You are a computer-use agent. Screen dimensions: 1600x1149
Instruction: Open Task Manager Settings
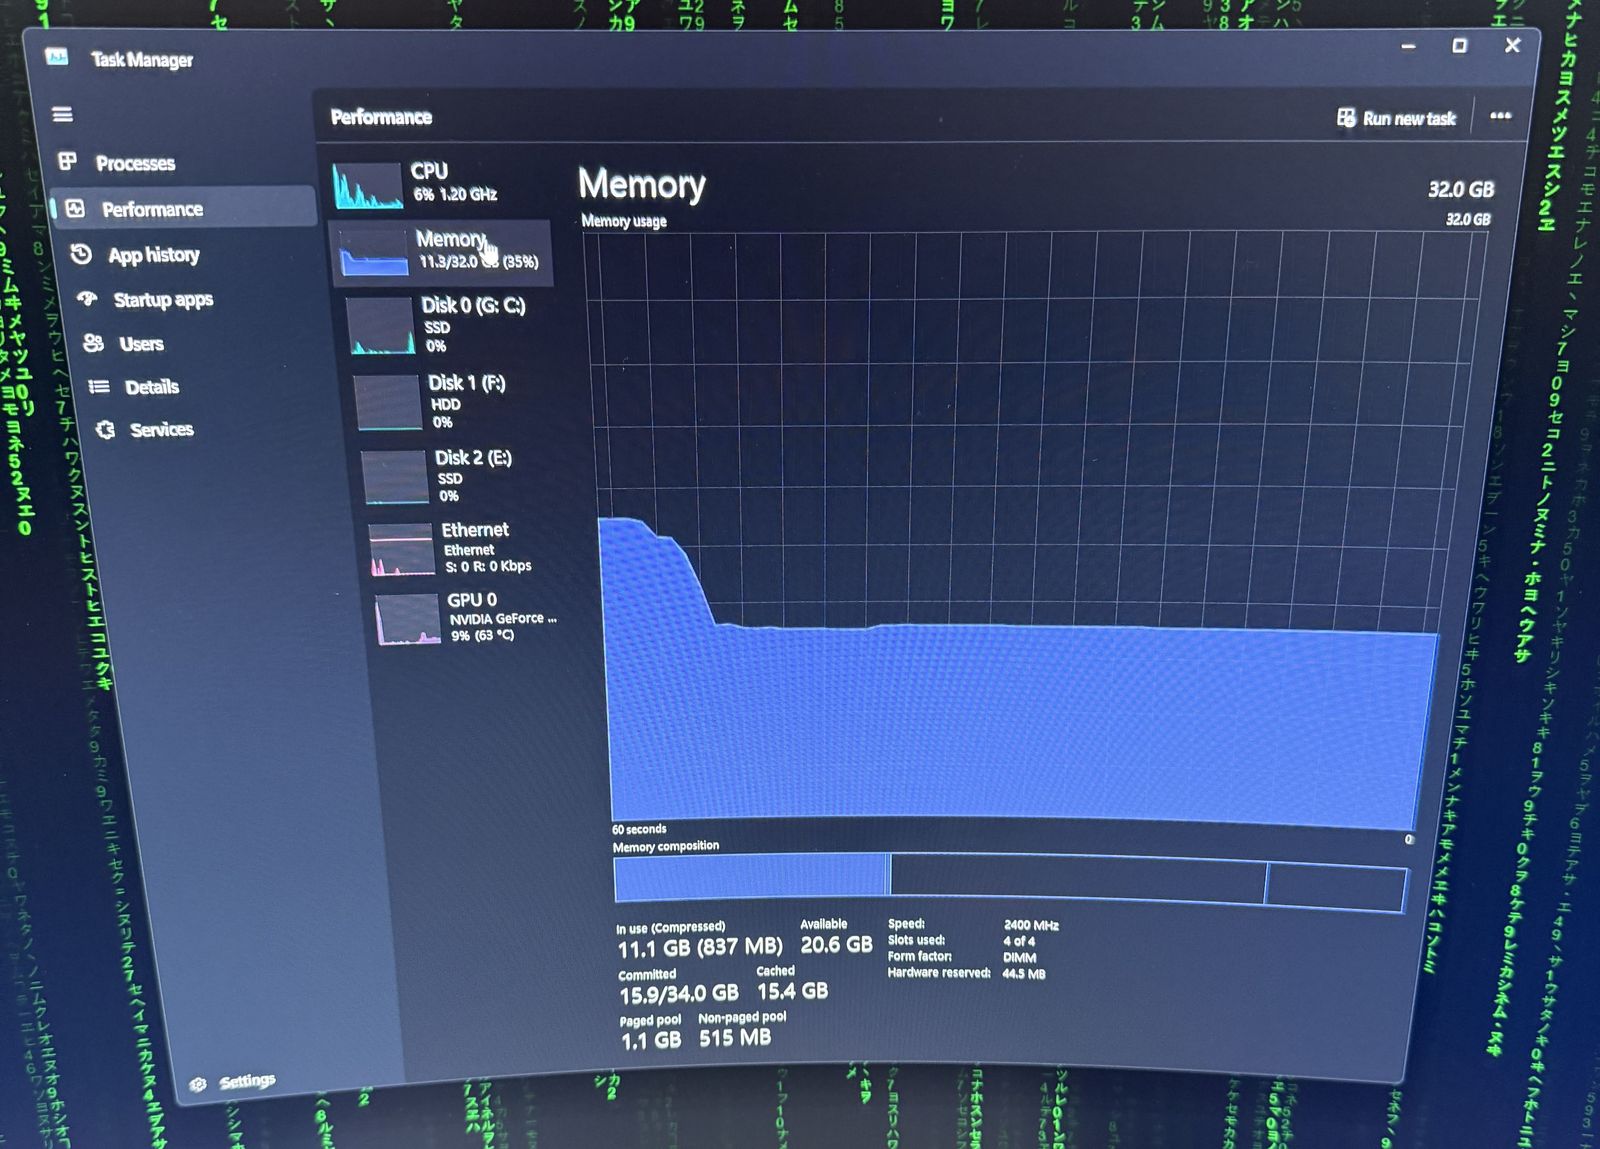pyautogui.click(x=247, y=1081)
